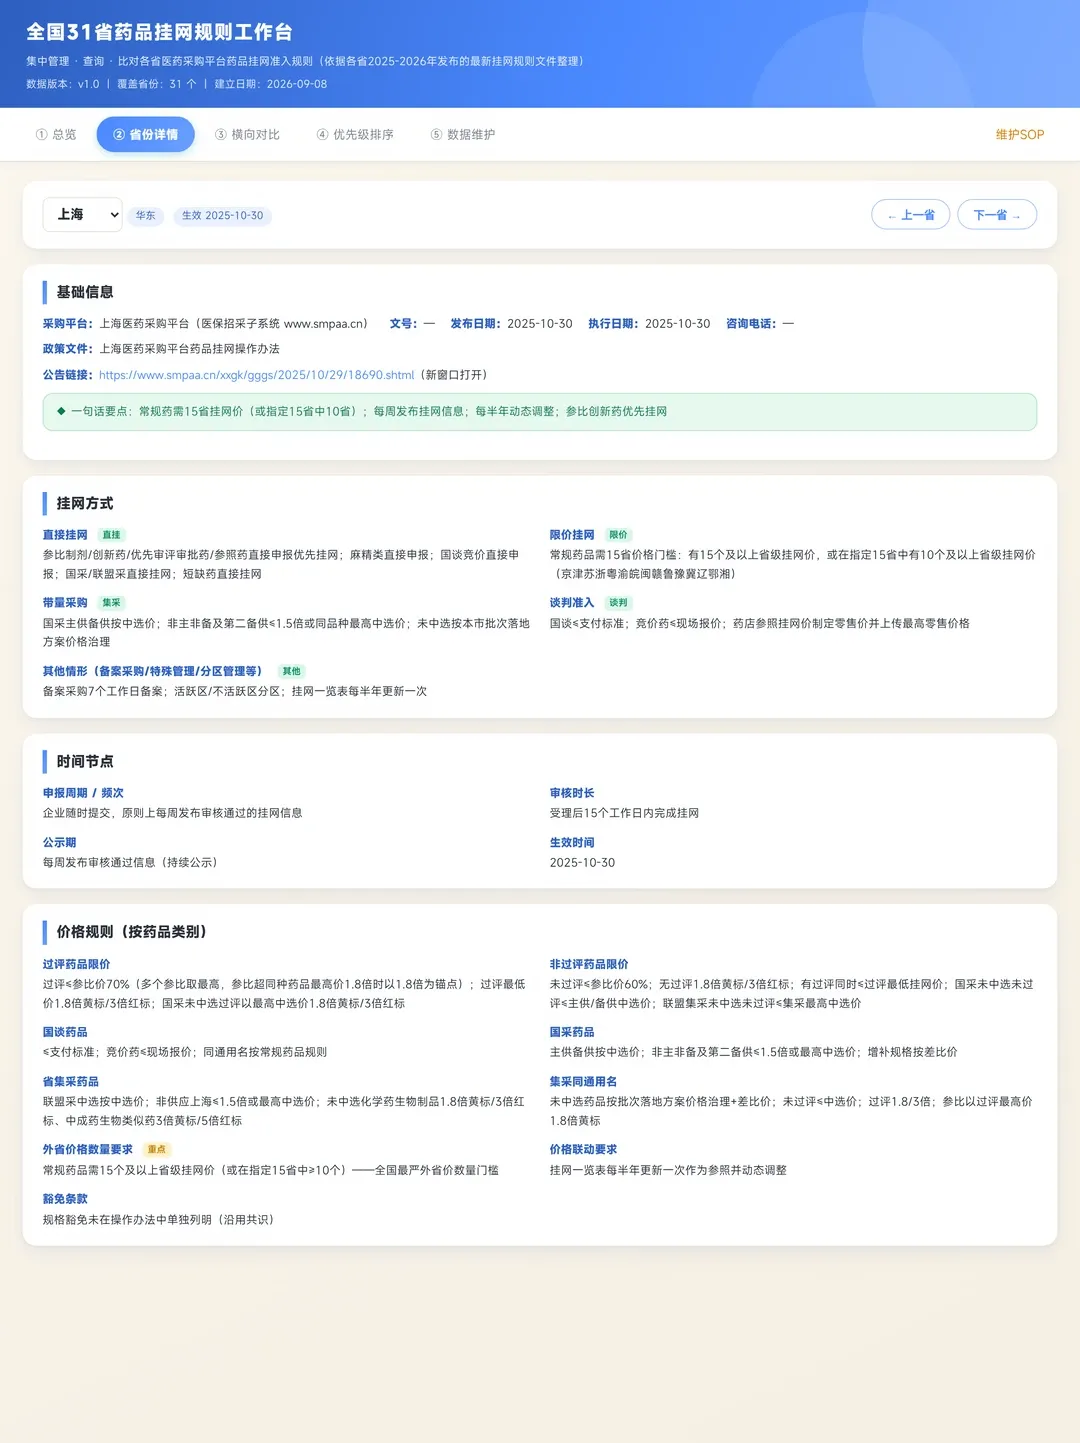The height and width of the screenshot is (1443, 1080).
Task: Click the 重点 tag beside 外省价格数量要求
Action: 156,1150
